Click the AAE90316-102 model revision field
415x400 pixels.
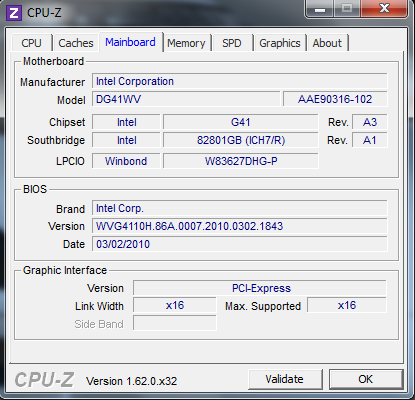(x=335, y=99)
